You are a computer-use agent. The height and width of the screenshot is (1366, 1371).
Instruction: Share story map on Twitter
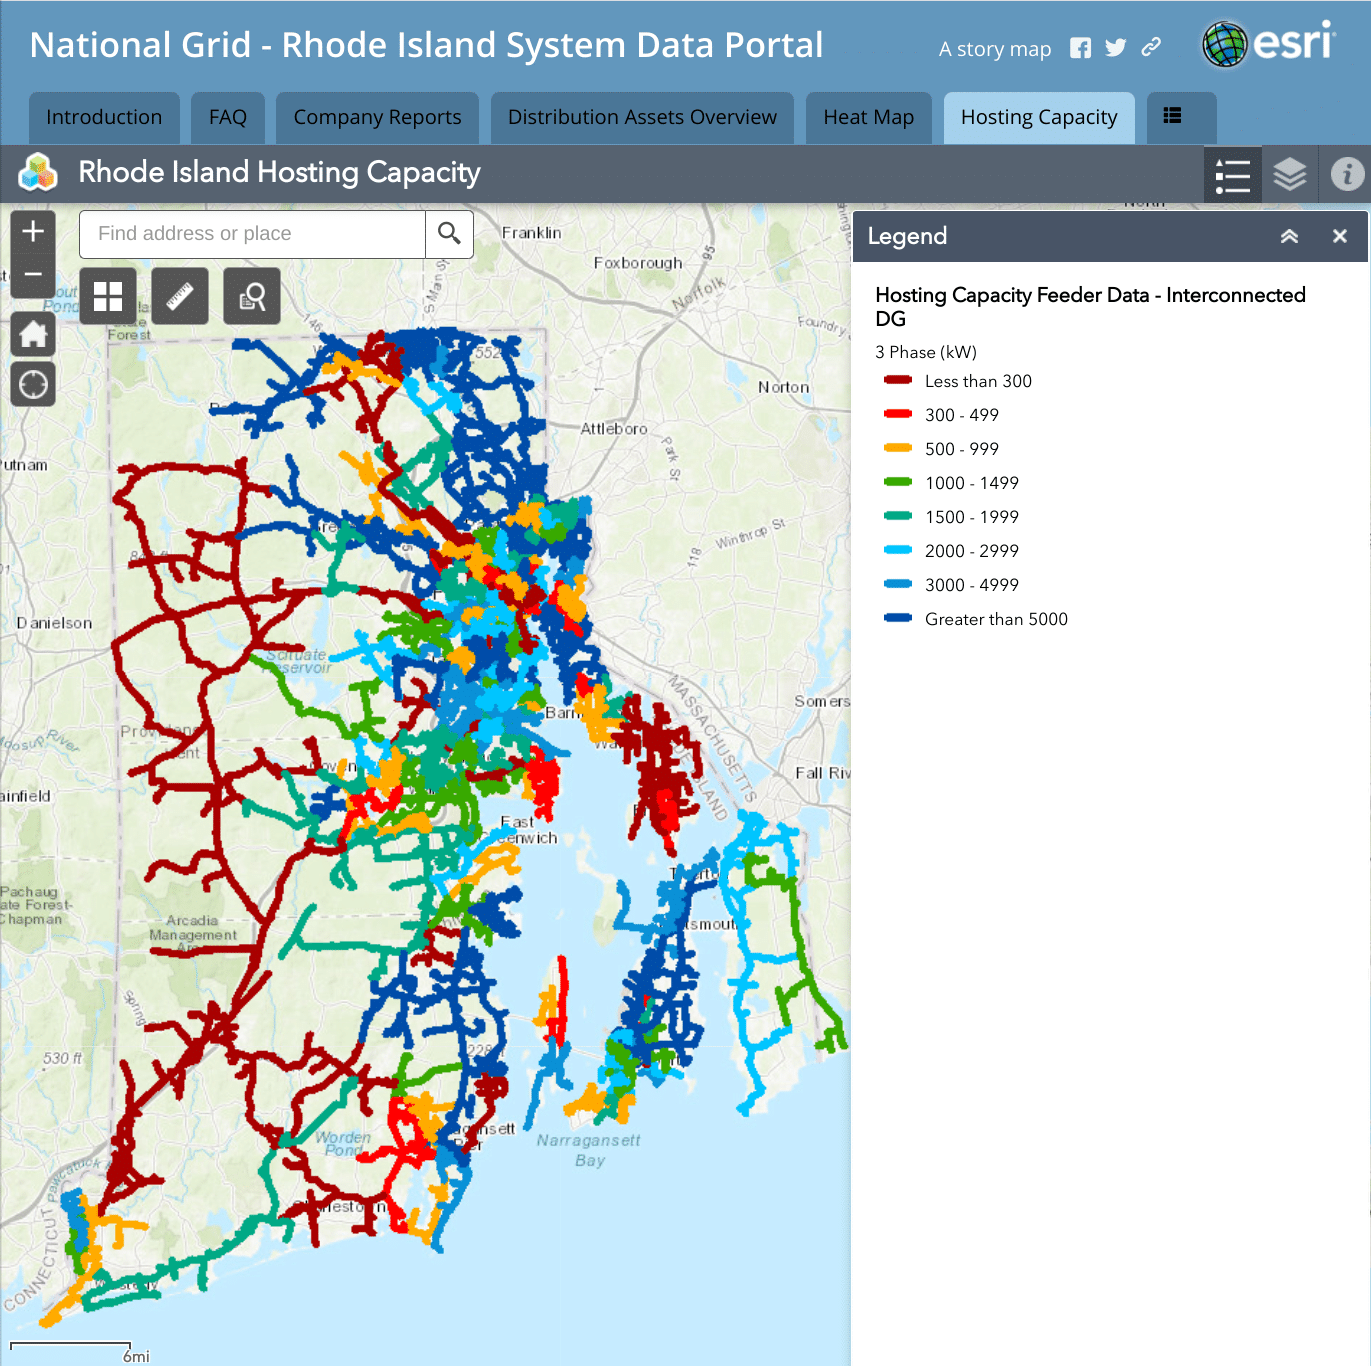tap(1116, 49)
